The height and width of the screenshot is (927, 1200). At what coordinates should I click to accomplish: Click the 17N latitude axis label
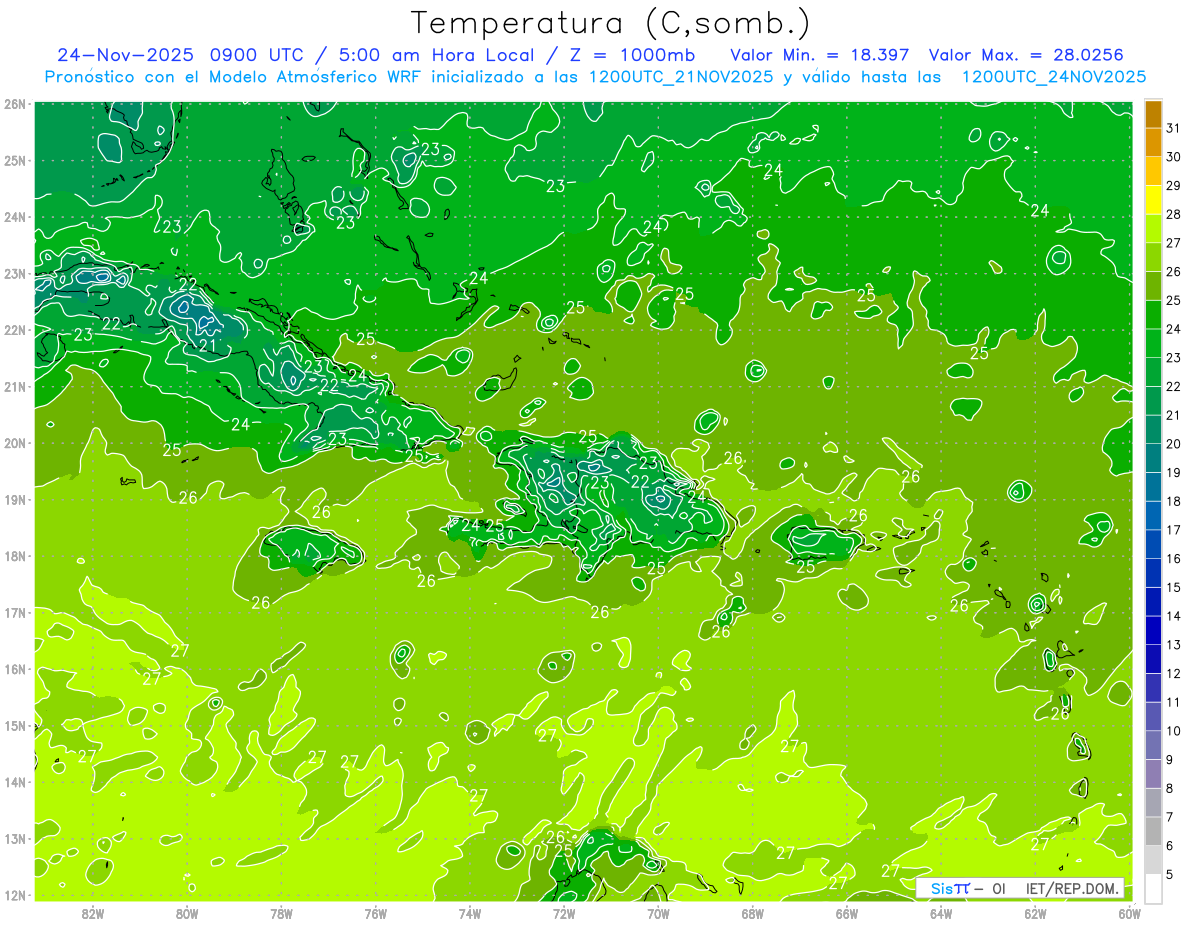click(x=15, y=612)
